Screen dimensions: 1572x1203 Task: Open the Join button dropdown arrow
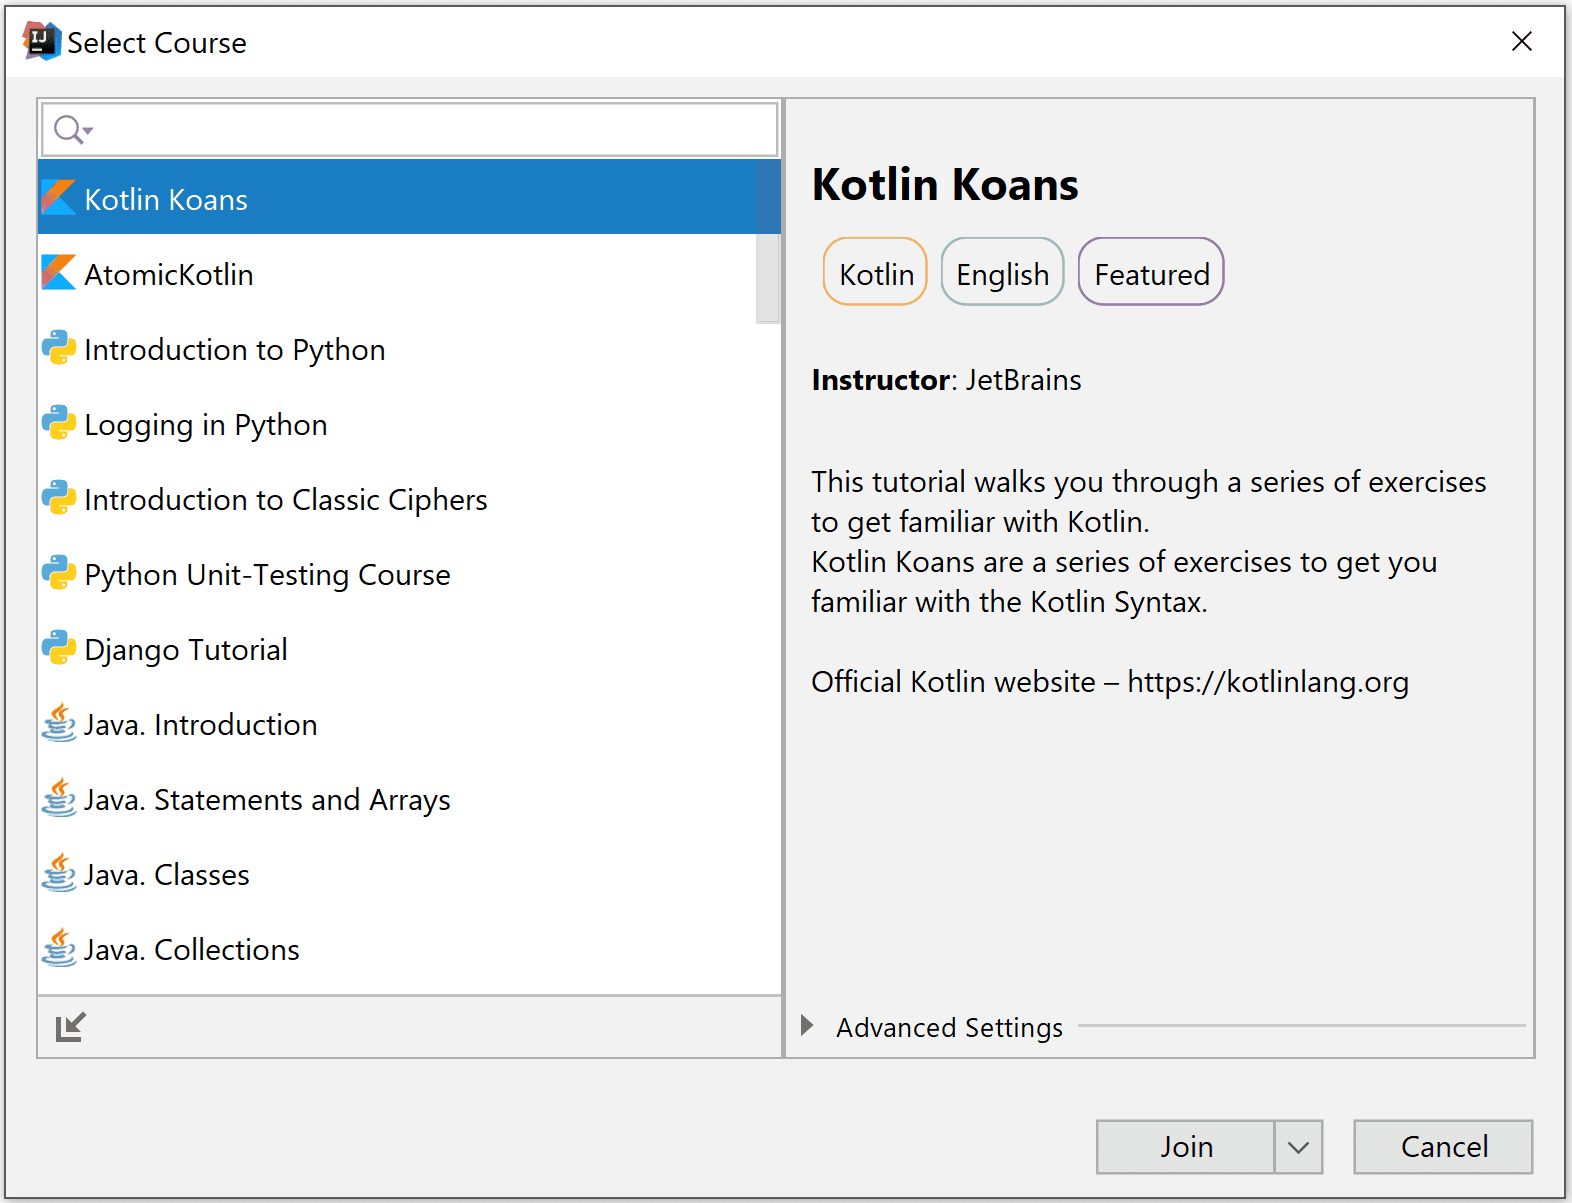[1298, 1147]
